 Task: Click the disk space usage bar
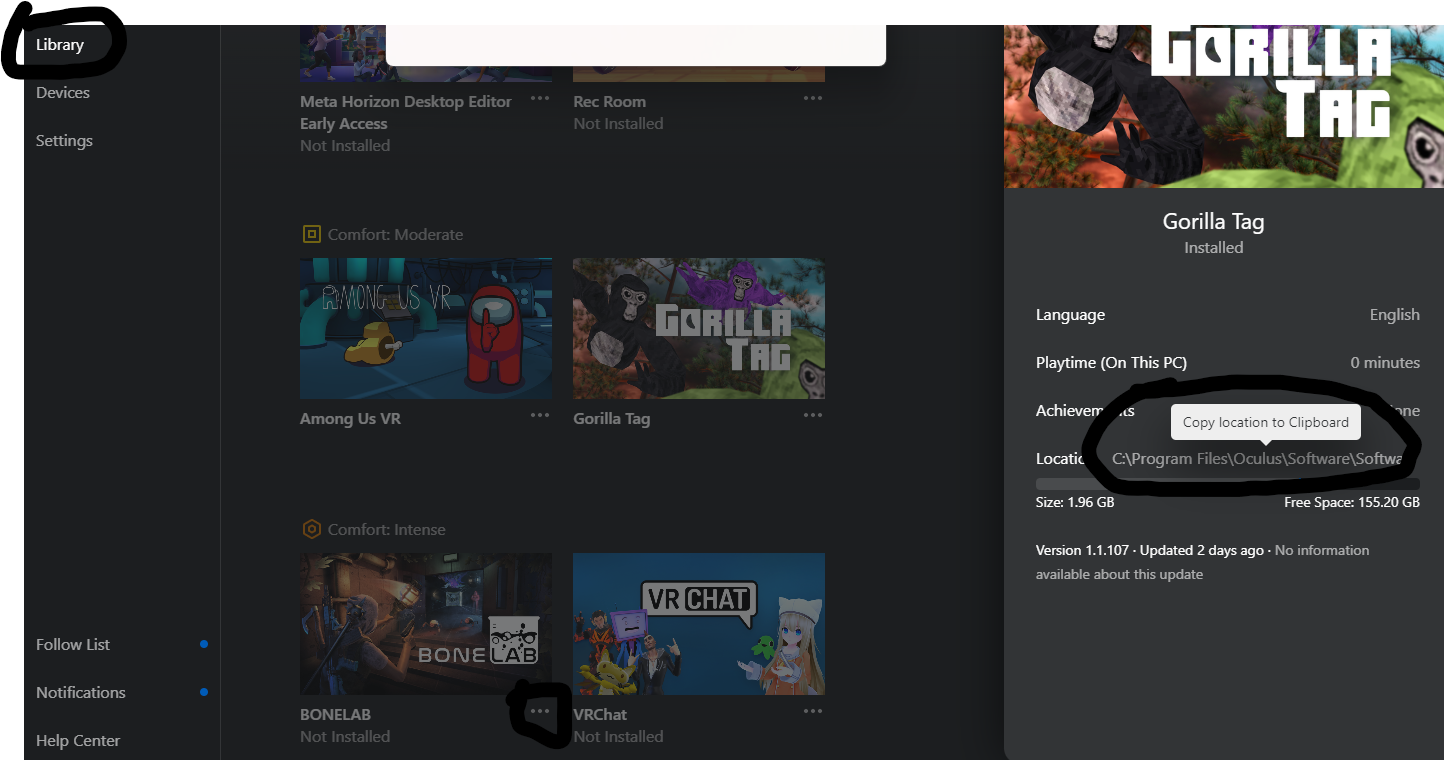click(x=1227, y=484)
